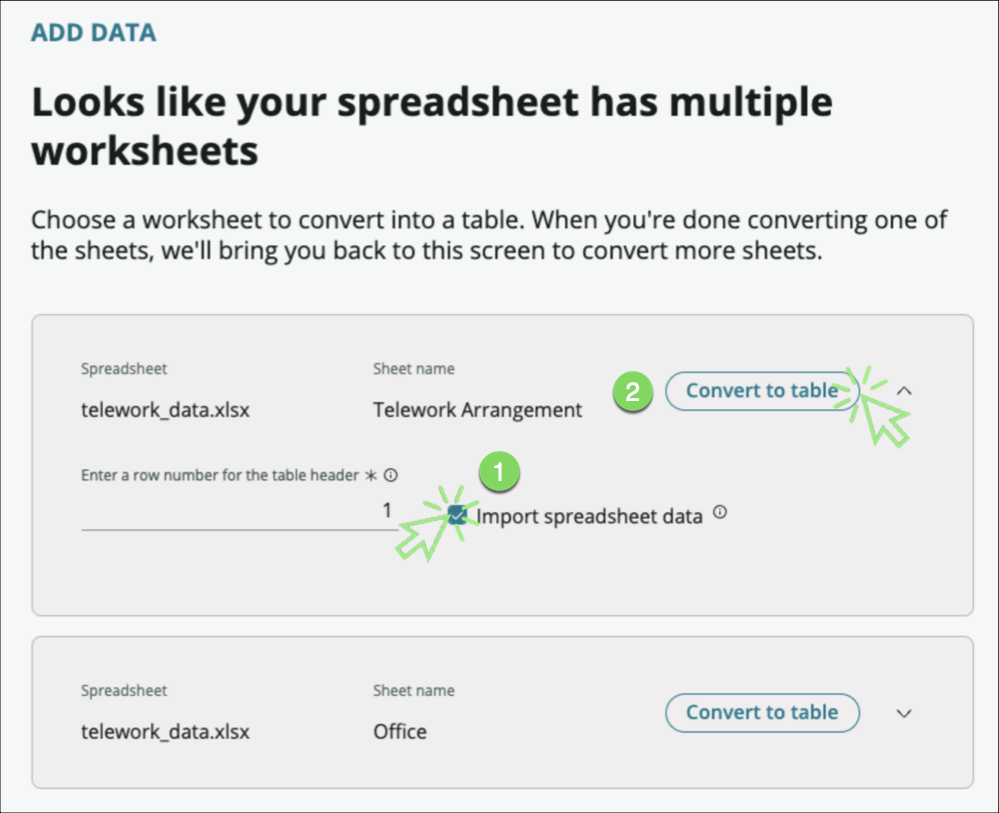This screenshot has width=999, height=813.
Task: Select the Telework Arrangement sheet name
Action: (x=477, y=410)
